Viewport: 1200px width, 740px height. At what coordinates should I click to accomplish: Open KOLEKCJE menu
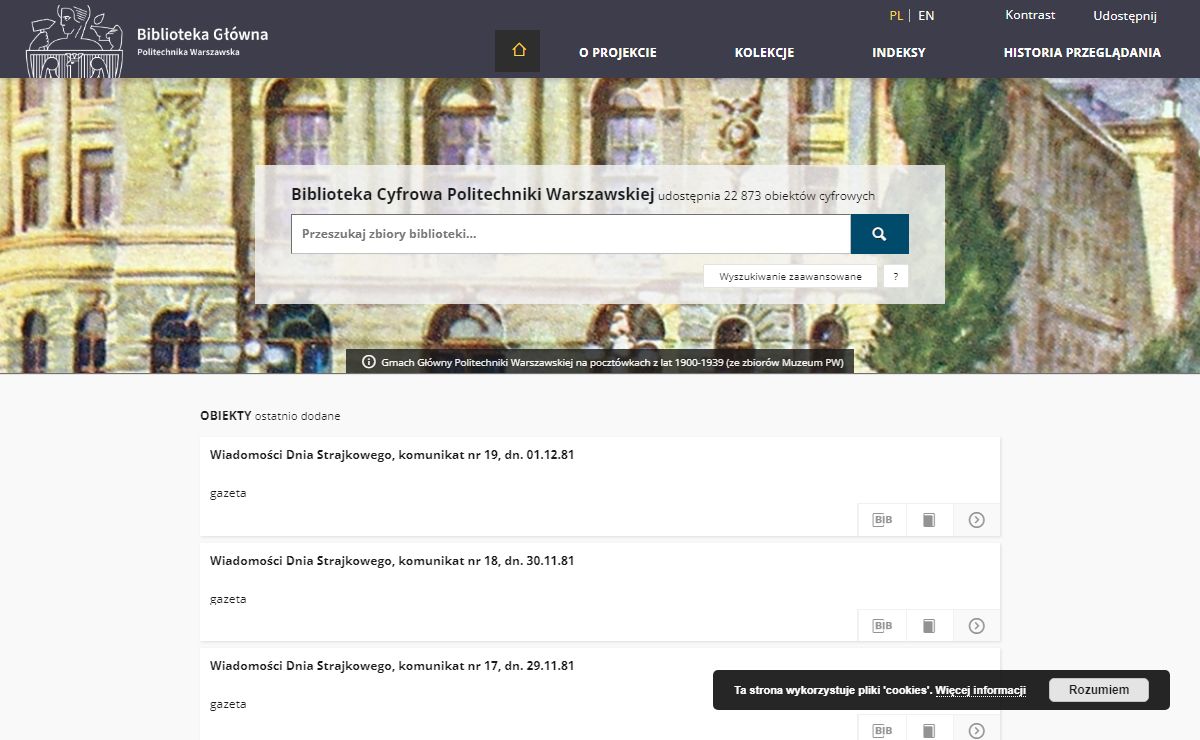tap(764, 53)
